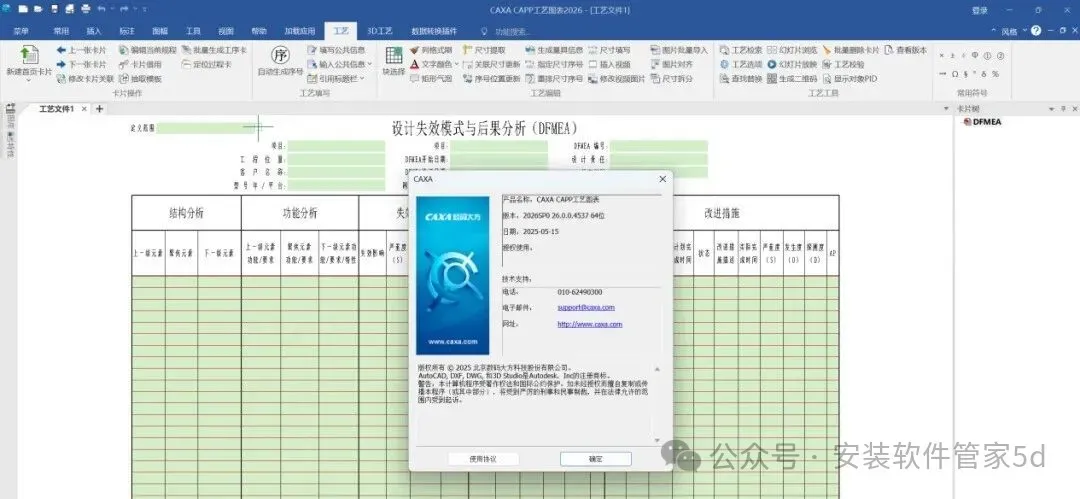The width and height of the screenshot is (1080, 499).
Task: Click 插入视频 tool
Action: [x=609, y=64]
